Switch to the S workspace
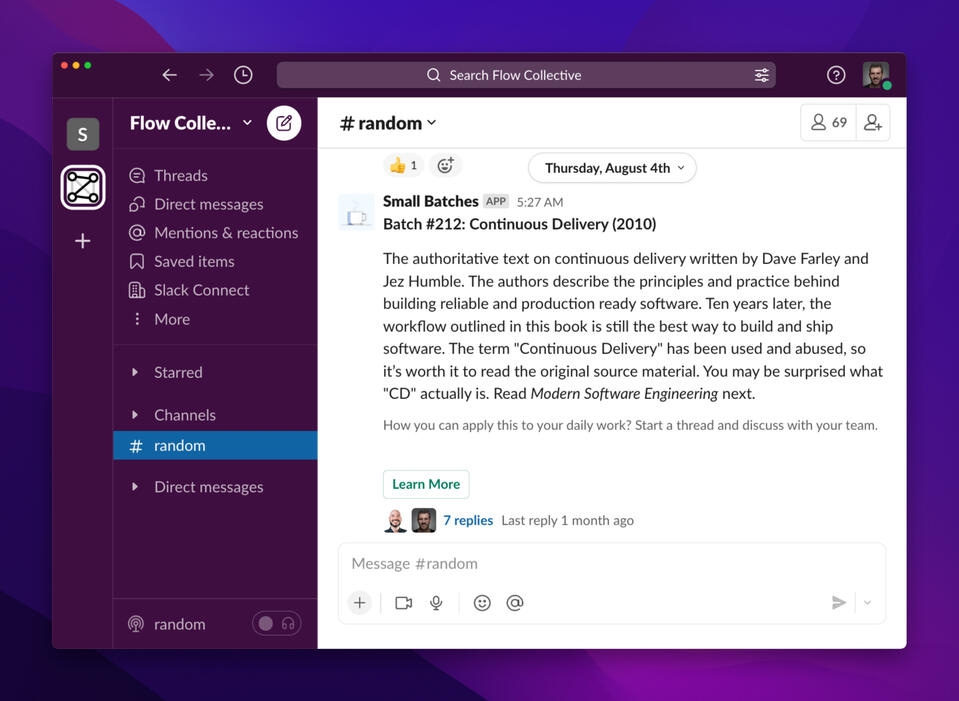The image size is (959, 701). [83, 134]
